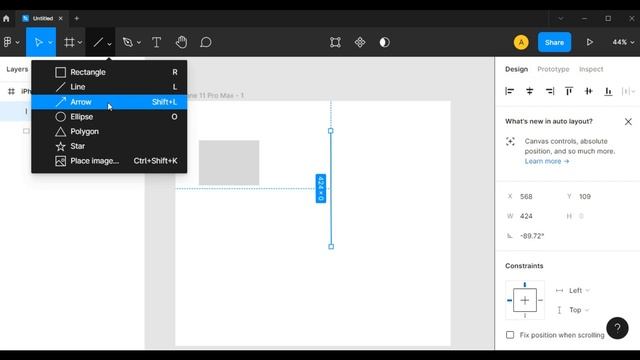This screenshot has width=640, height=360.
Task: Open the 44% zoom dropdown
Action: [623, 42]
